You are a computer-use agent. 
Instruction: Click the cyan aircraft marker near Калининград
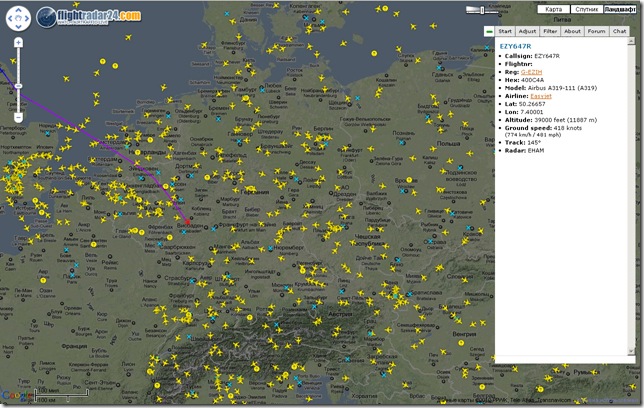[x=487, y=48]
